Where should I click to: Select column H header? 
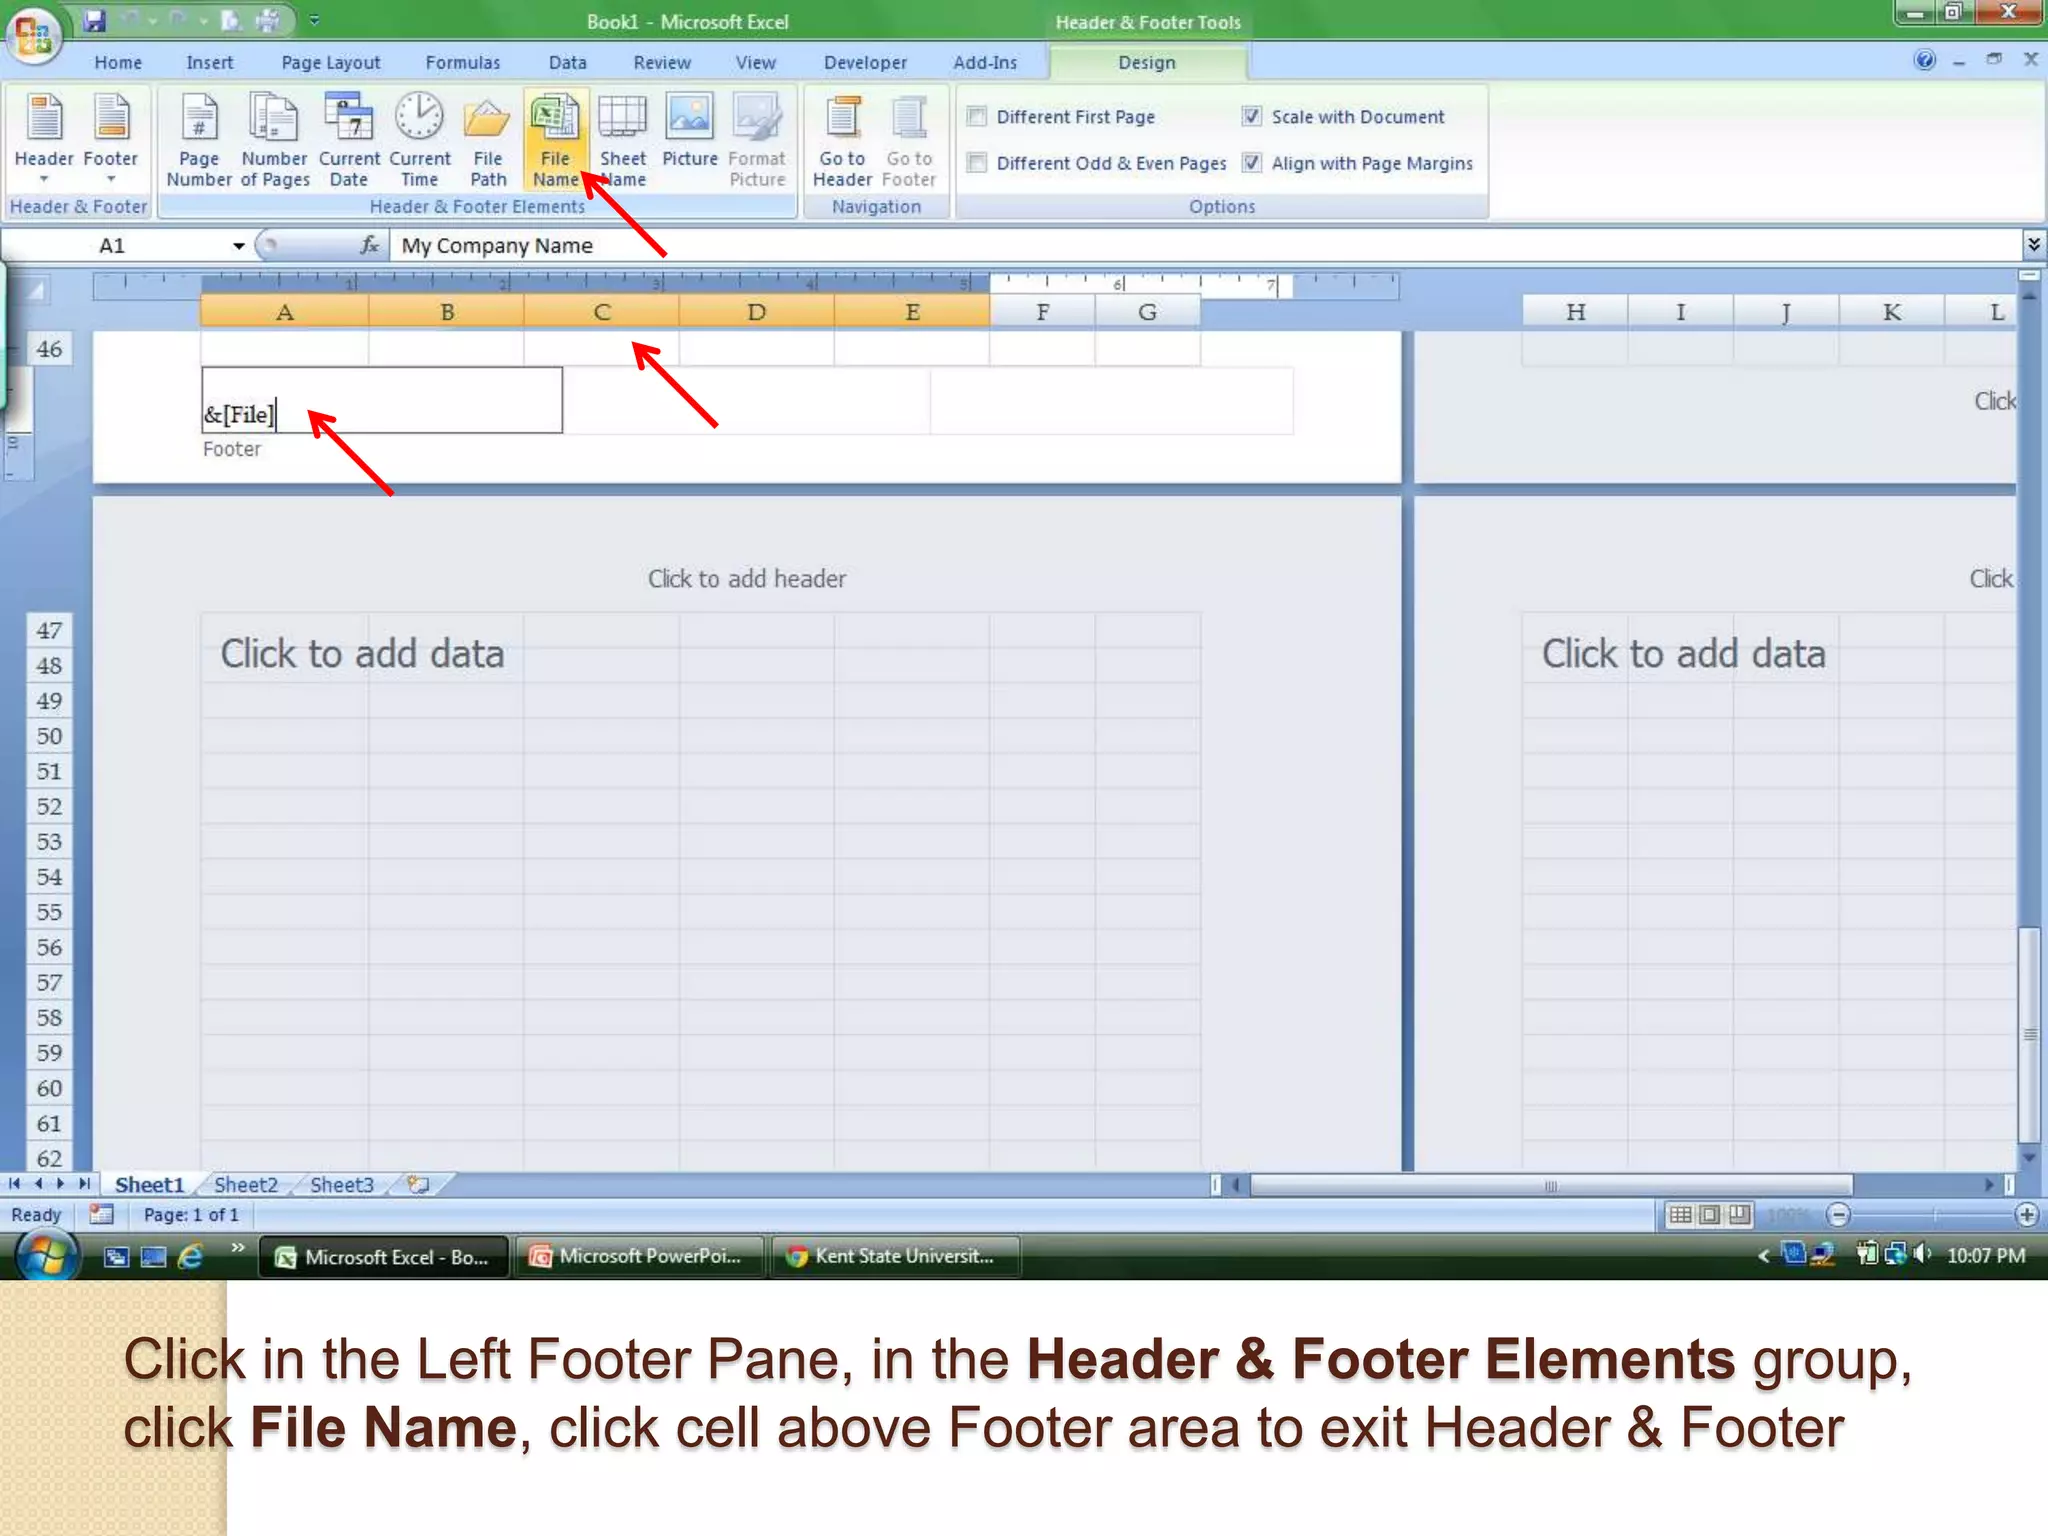point(1575,312)
